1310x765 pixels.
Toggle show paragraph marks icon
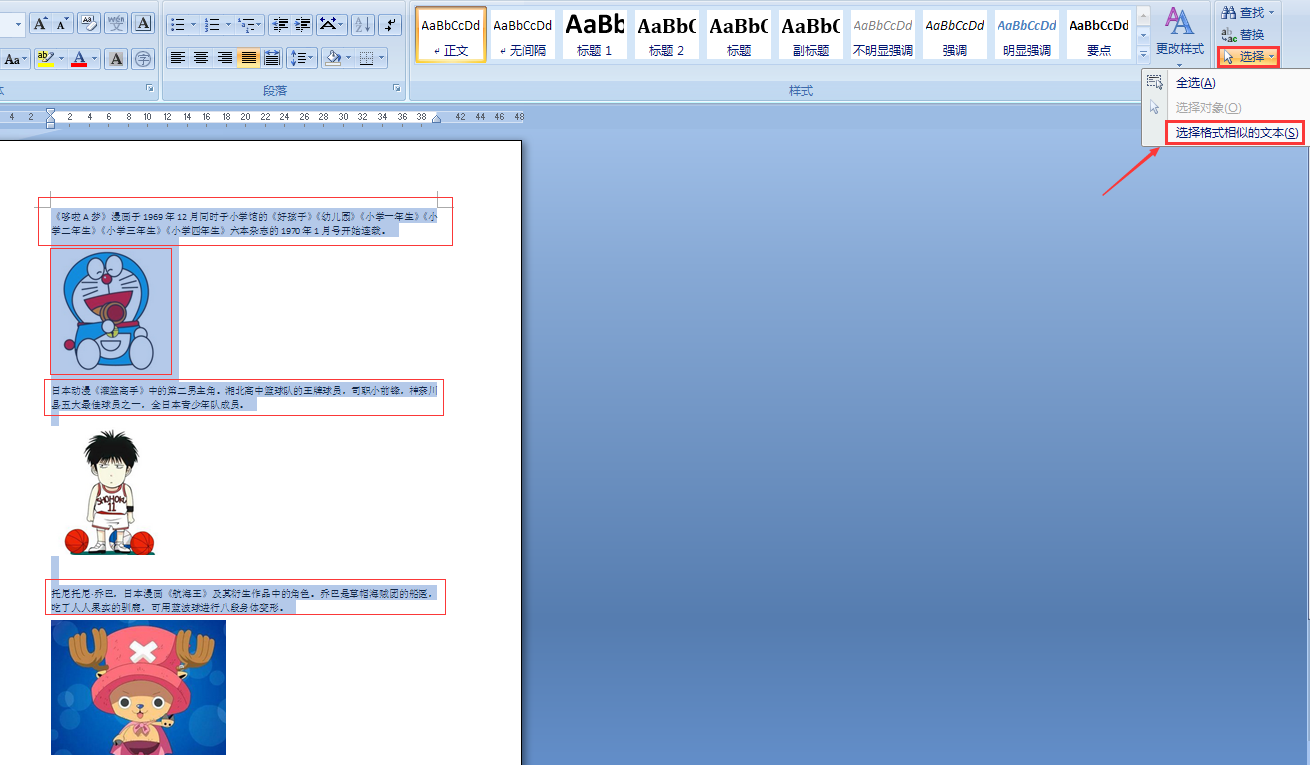coord(390,24)
